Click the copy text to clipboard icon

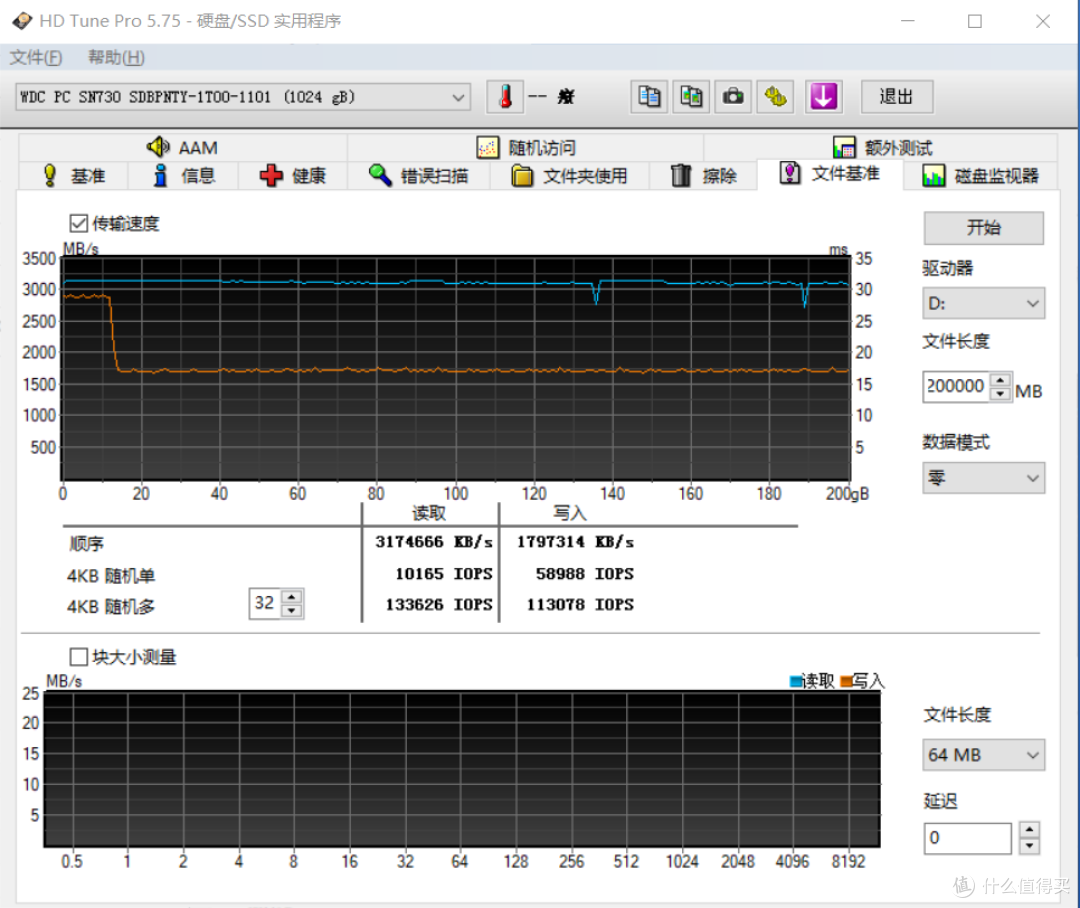(x=649, y=97)
